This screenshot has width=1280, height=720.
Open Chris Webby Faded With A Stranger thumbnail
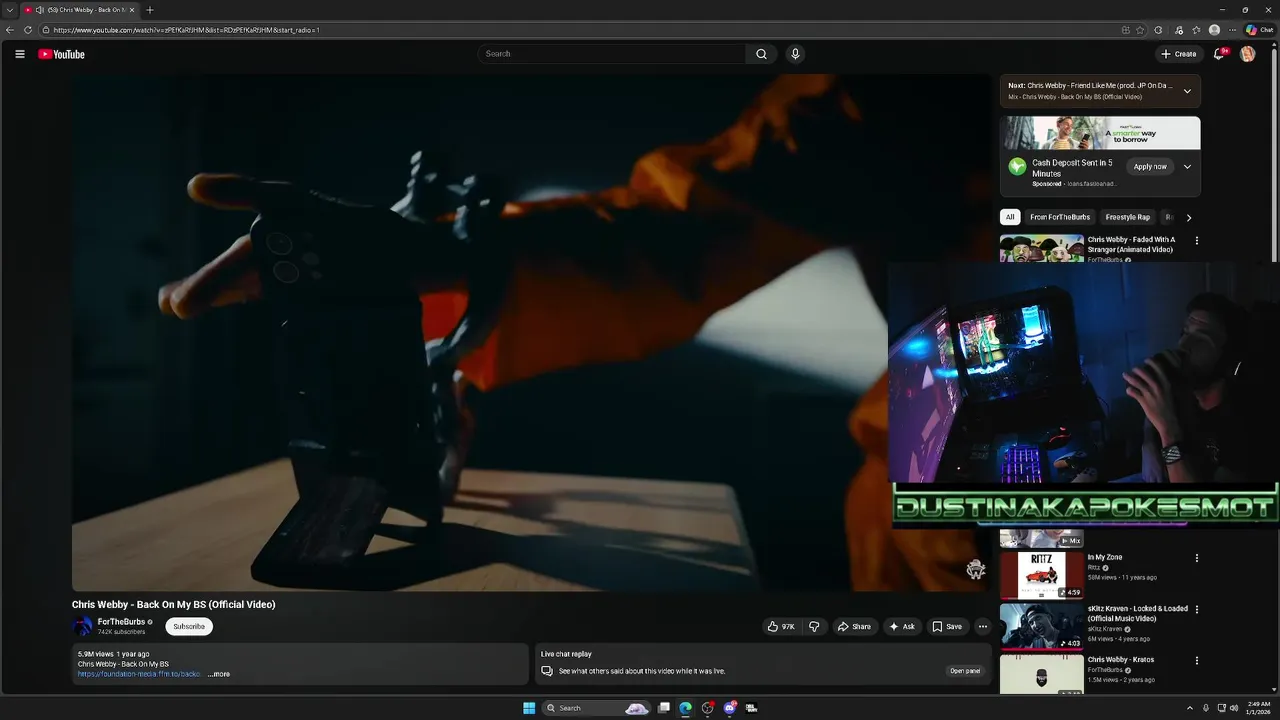1041,248
